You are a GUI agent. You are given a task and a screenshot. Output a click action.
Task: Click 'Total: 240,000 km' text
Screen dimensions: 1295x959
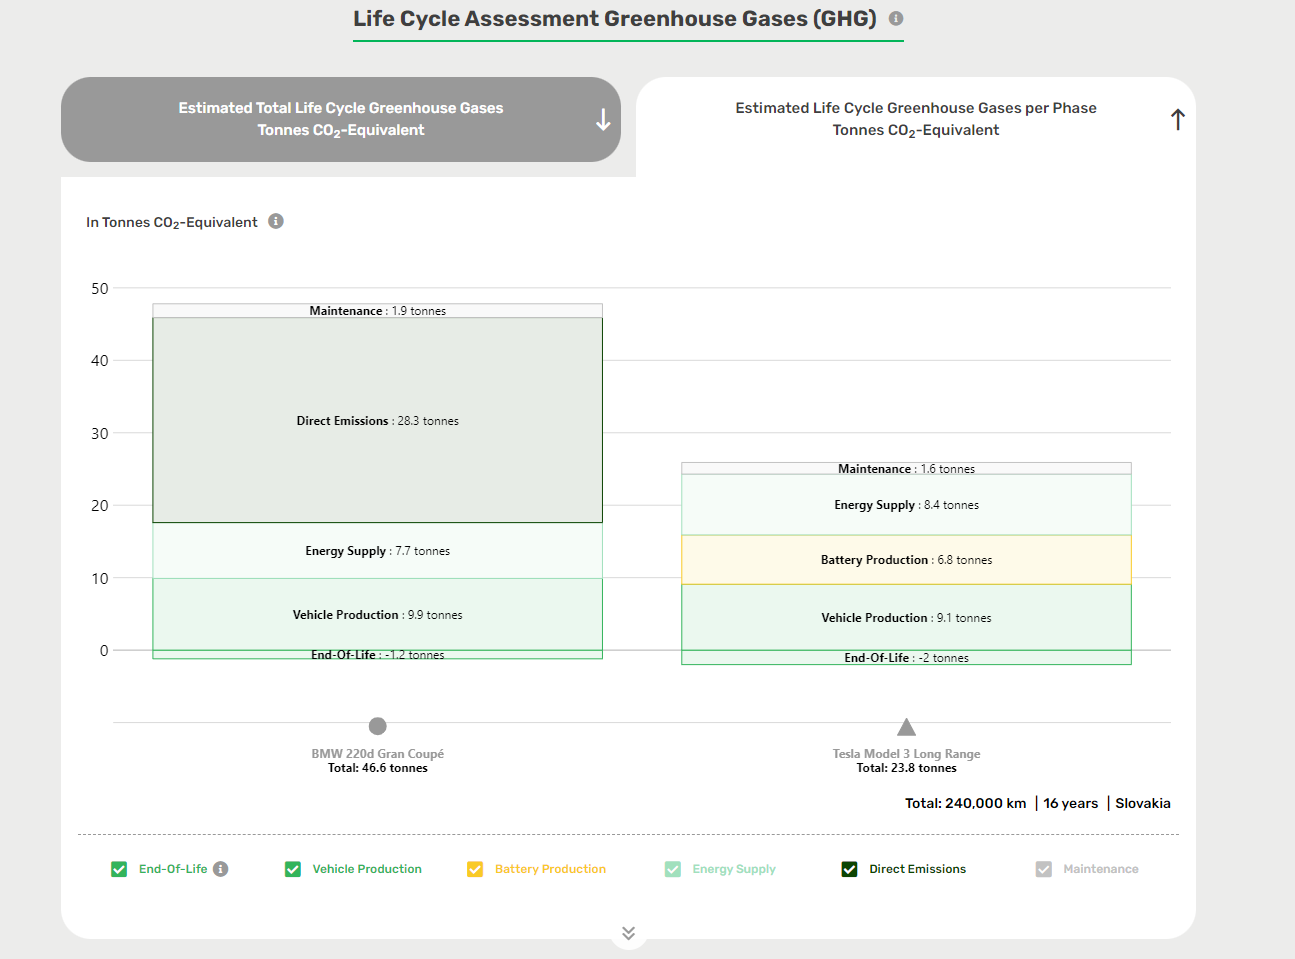pos(965,803)
